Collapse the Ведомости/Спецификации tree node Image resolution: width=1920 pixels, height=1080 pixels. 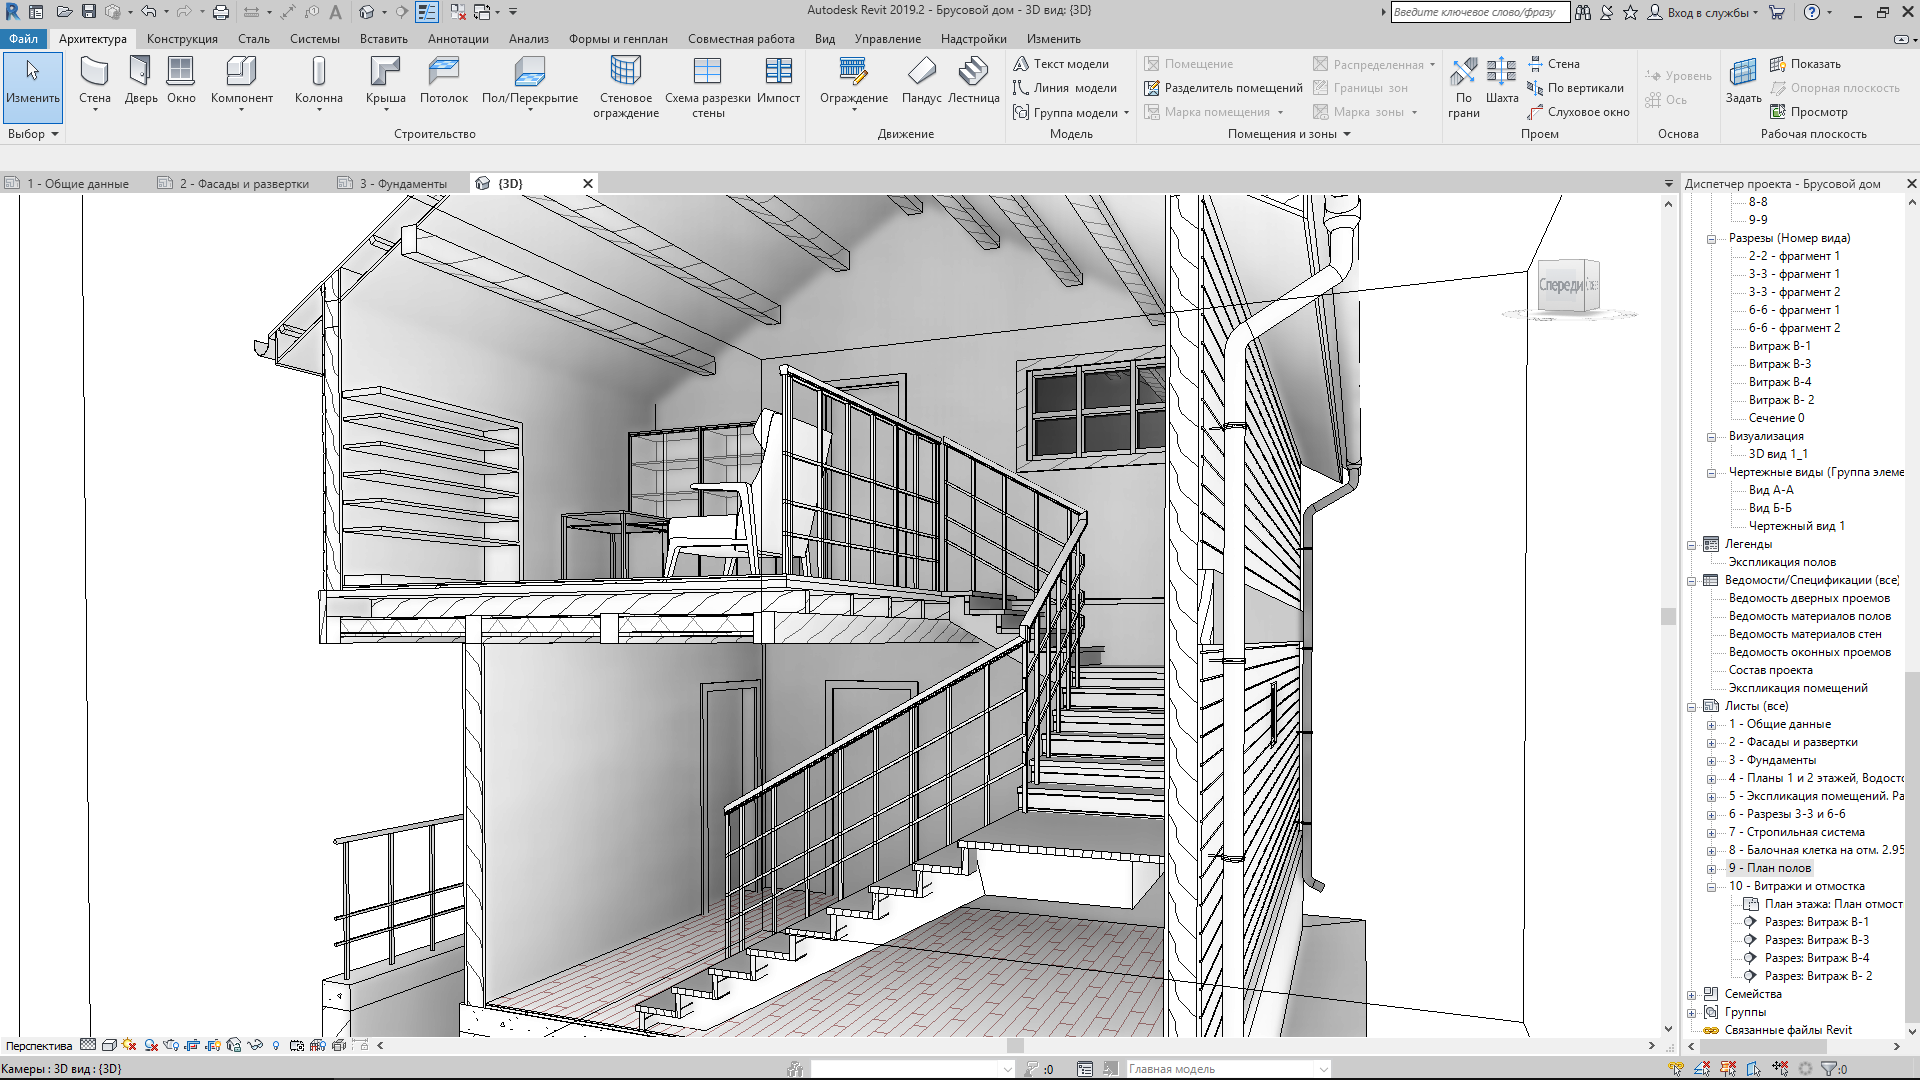click(x=1692, y=581)
